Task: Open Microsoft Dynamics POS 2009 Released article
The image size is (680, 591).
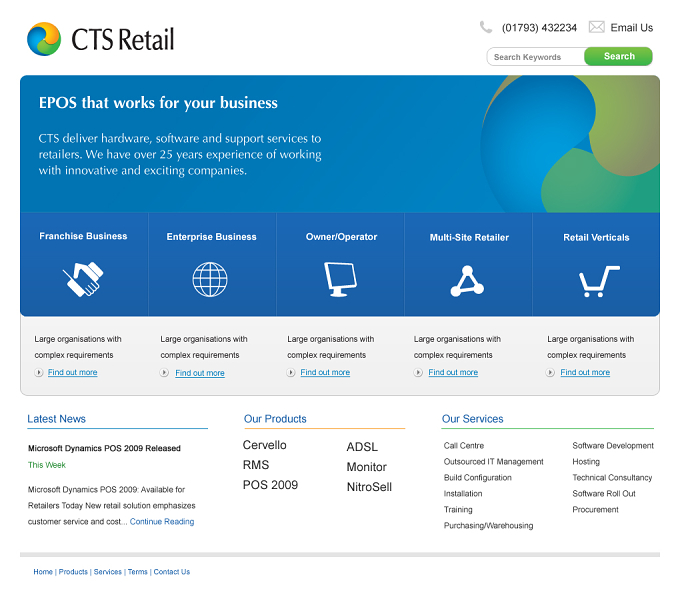Action: 105,448
